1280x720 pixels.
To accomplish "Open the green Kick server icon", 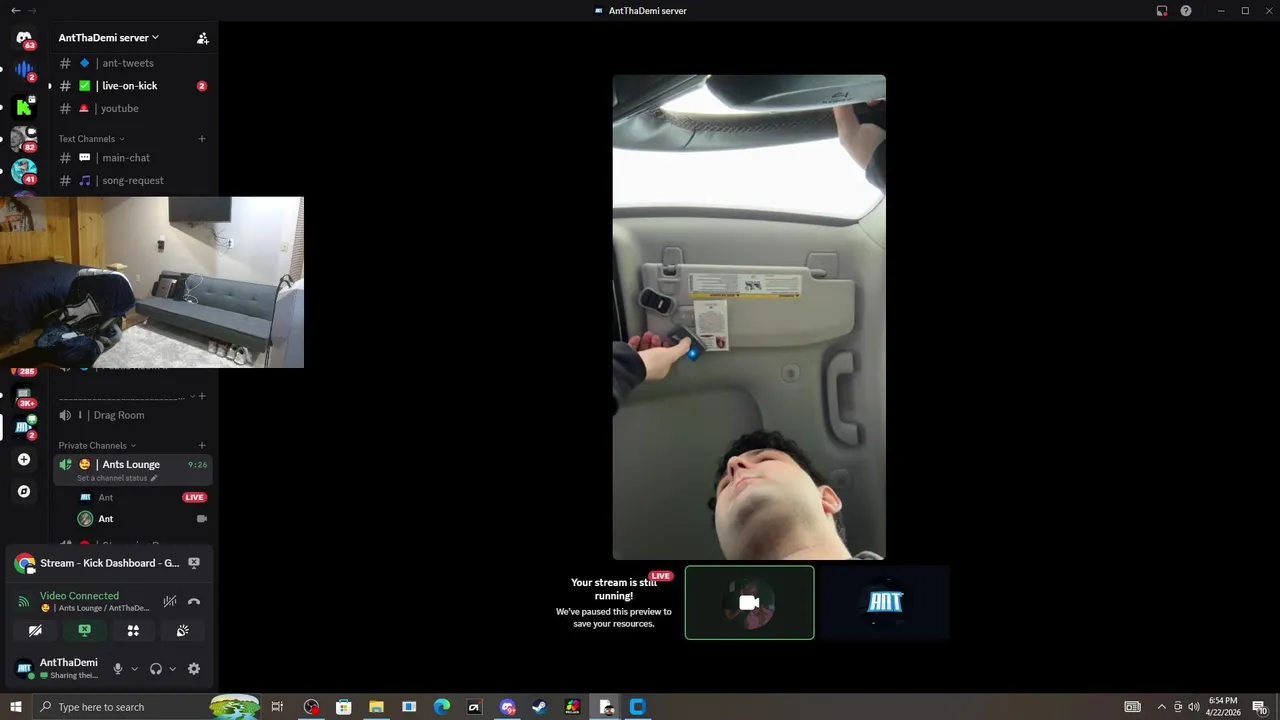I will pyautogui.click(x=24, y=106).
